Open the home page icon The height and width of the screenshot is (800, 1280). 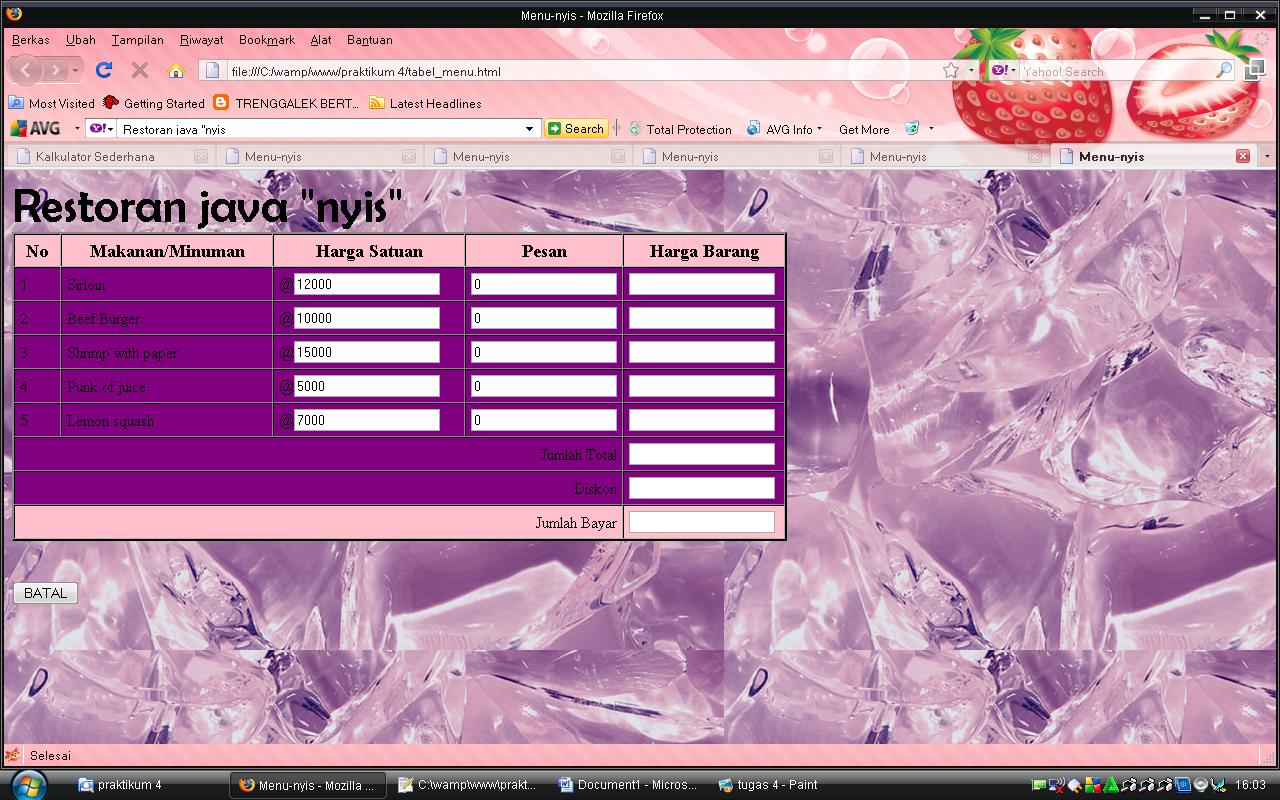[176, 70]
